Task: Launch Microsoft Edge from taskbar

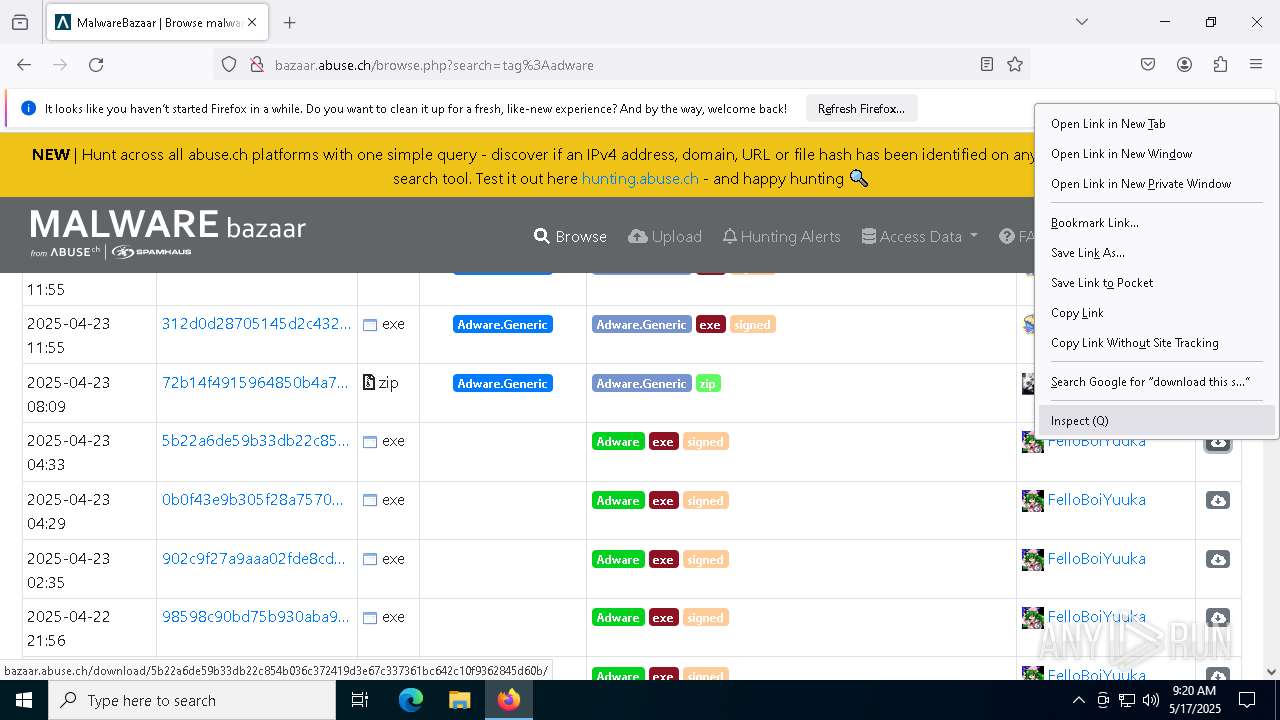Action: 411,700
